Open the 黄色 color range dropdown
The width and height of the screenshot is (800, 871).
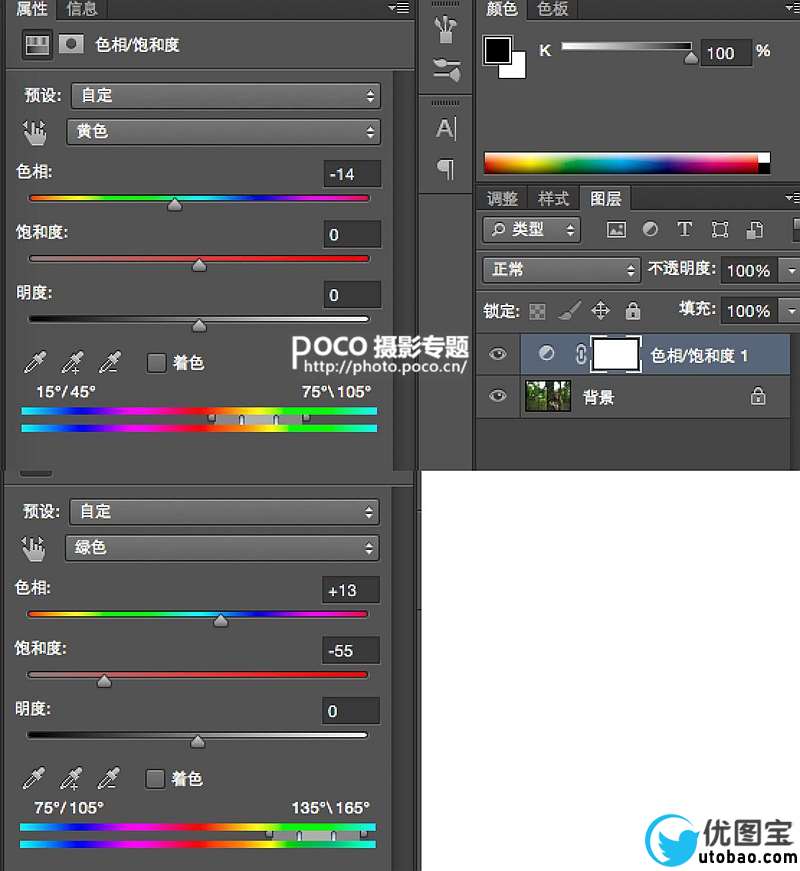click(223, 132)
